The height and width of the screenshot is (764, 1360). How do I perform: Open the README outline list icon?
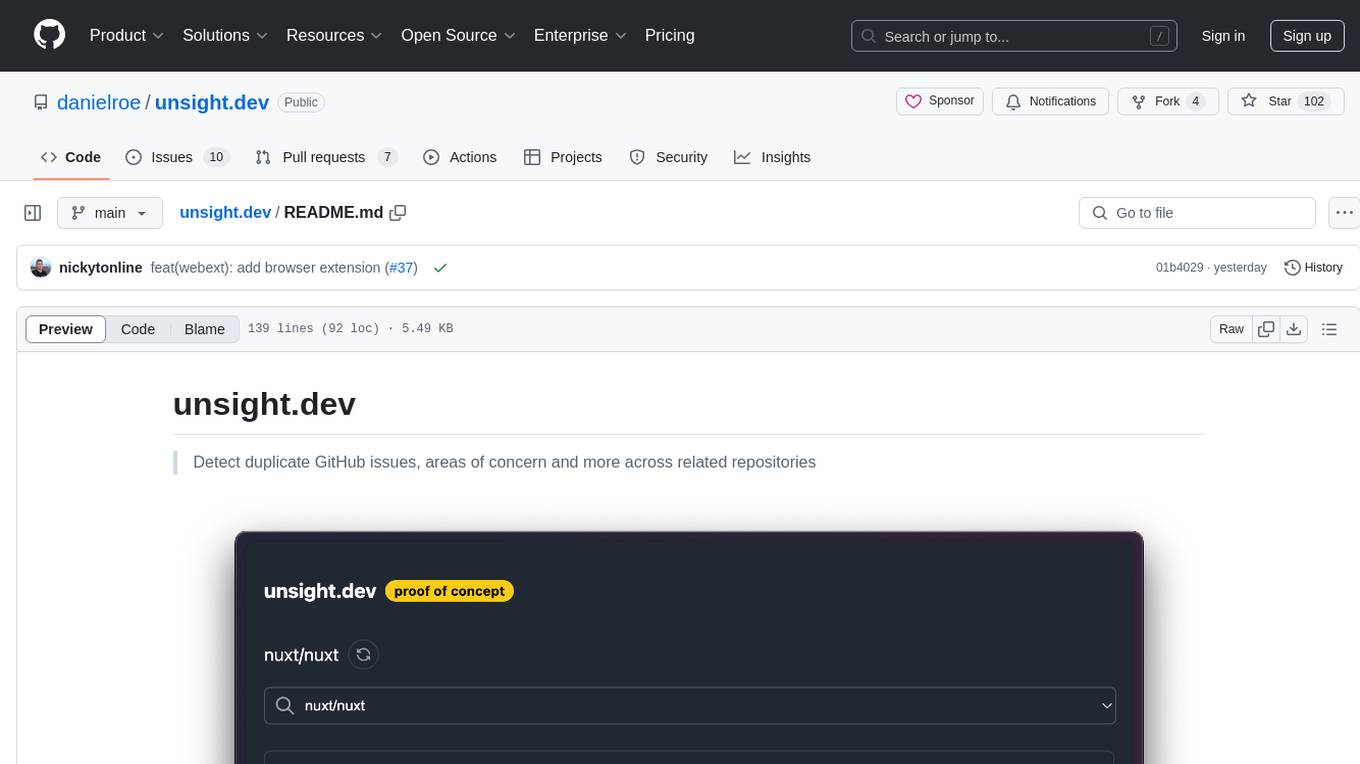[x=1329, y=329]
